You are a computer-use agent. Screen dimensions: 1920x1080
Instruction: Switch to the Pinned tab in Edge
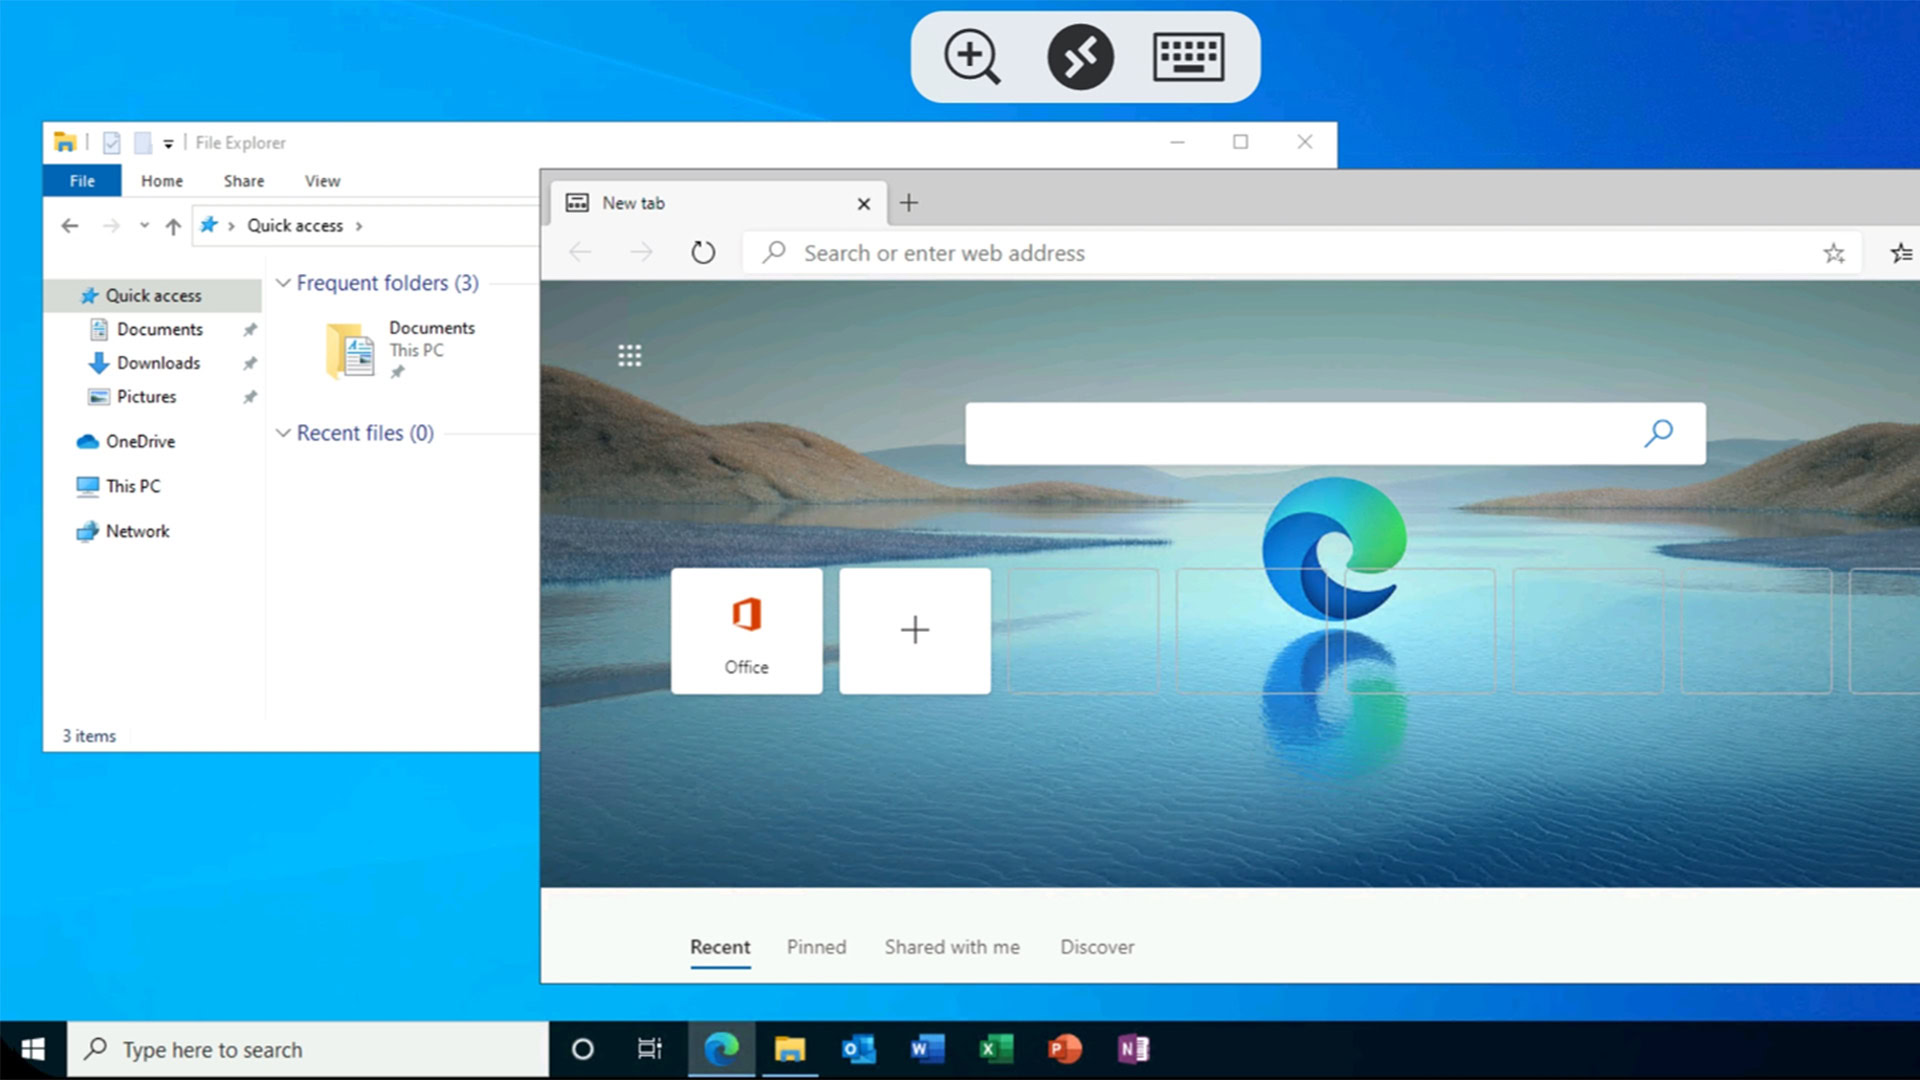[x=816, y=947]
